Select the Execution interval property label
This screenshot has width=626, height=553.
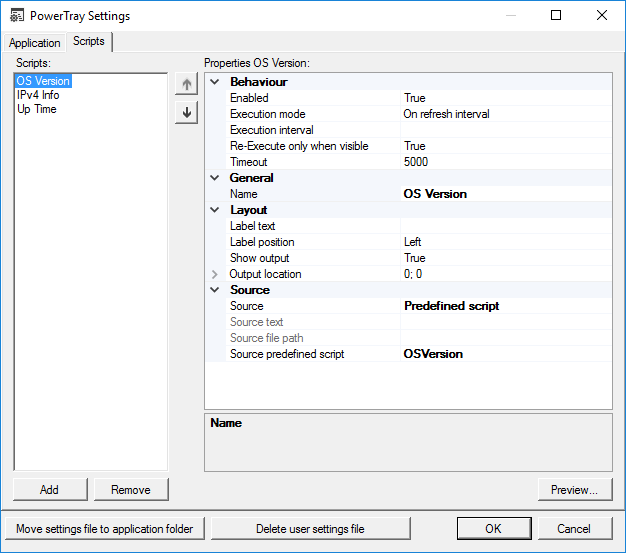click(271, 130)
